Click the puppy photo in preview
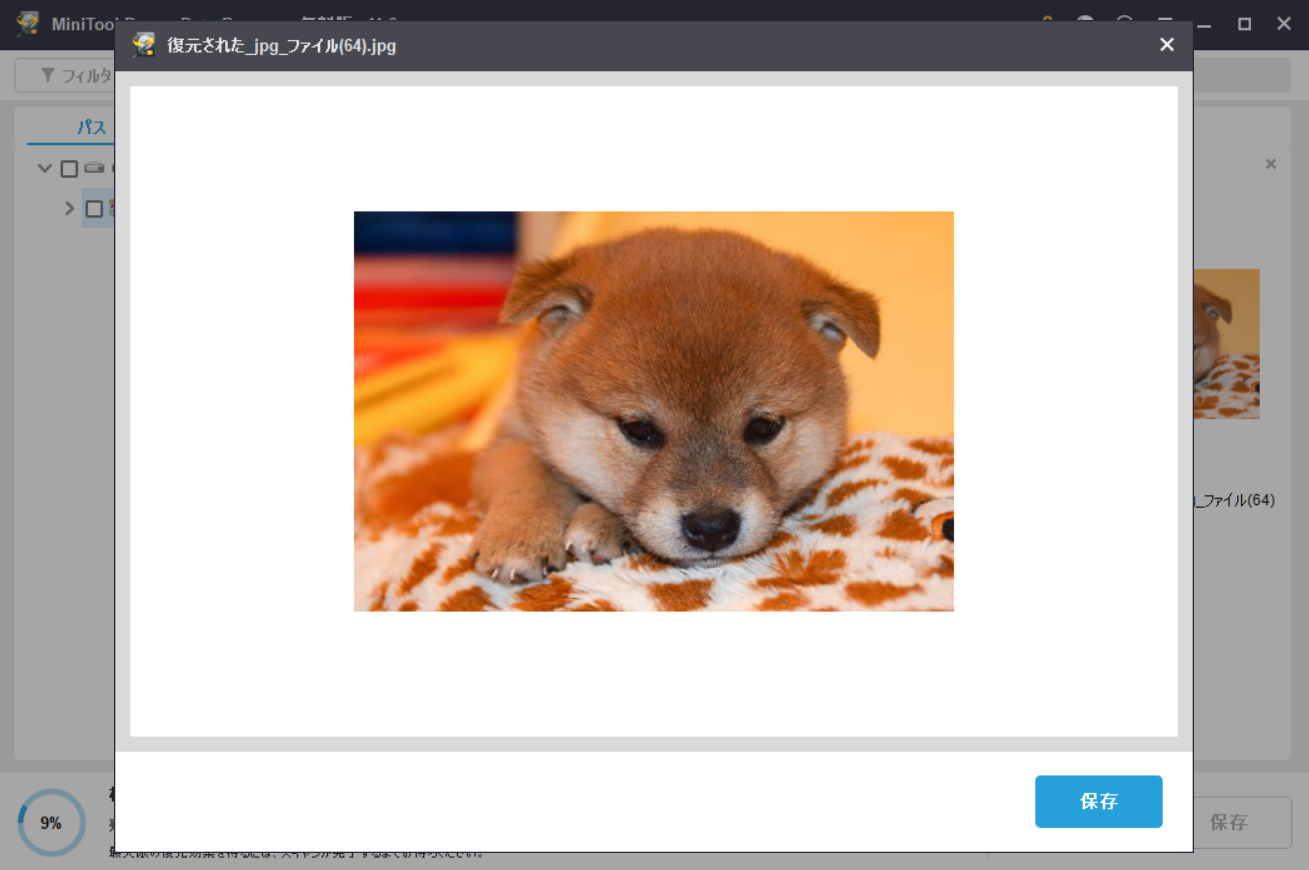 (653, 411)
